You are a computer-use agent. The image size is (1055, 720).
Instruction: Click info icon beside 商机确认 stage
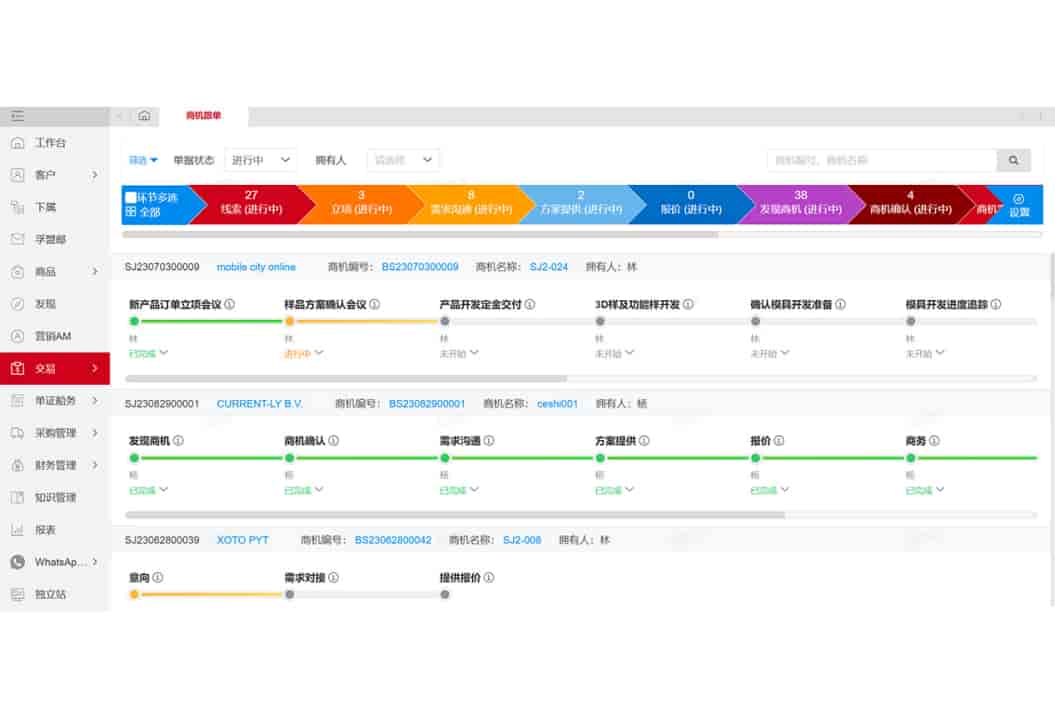point(334,441)
